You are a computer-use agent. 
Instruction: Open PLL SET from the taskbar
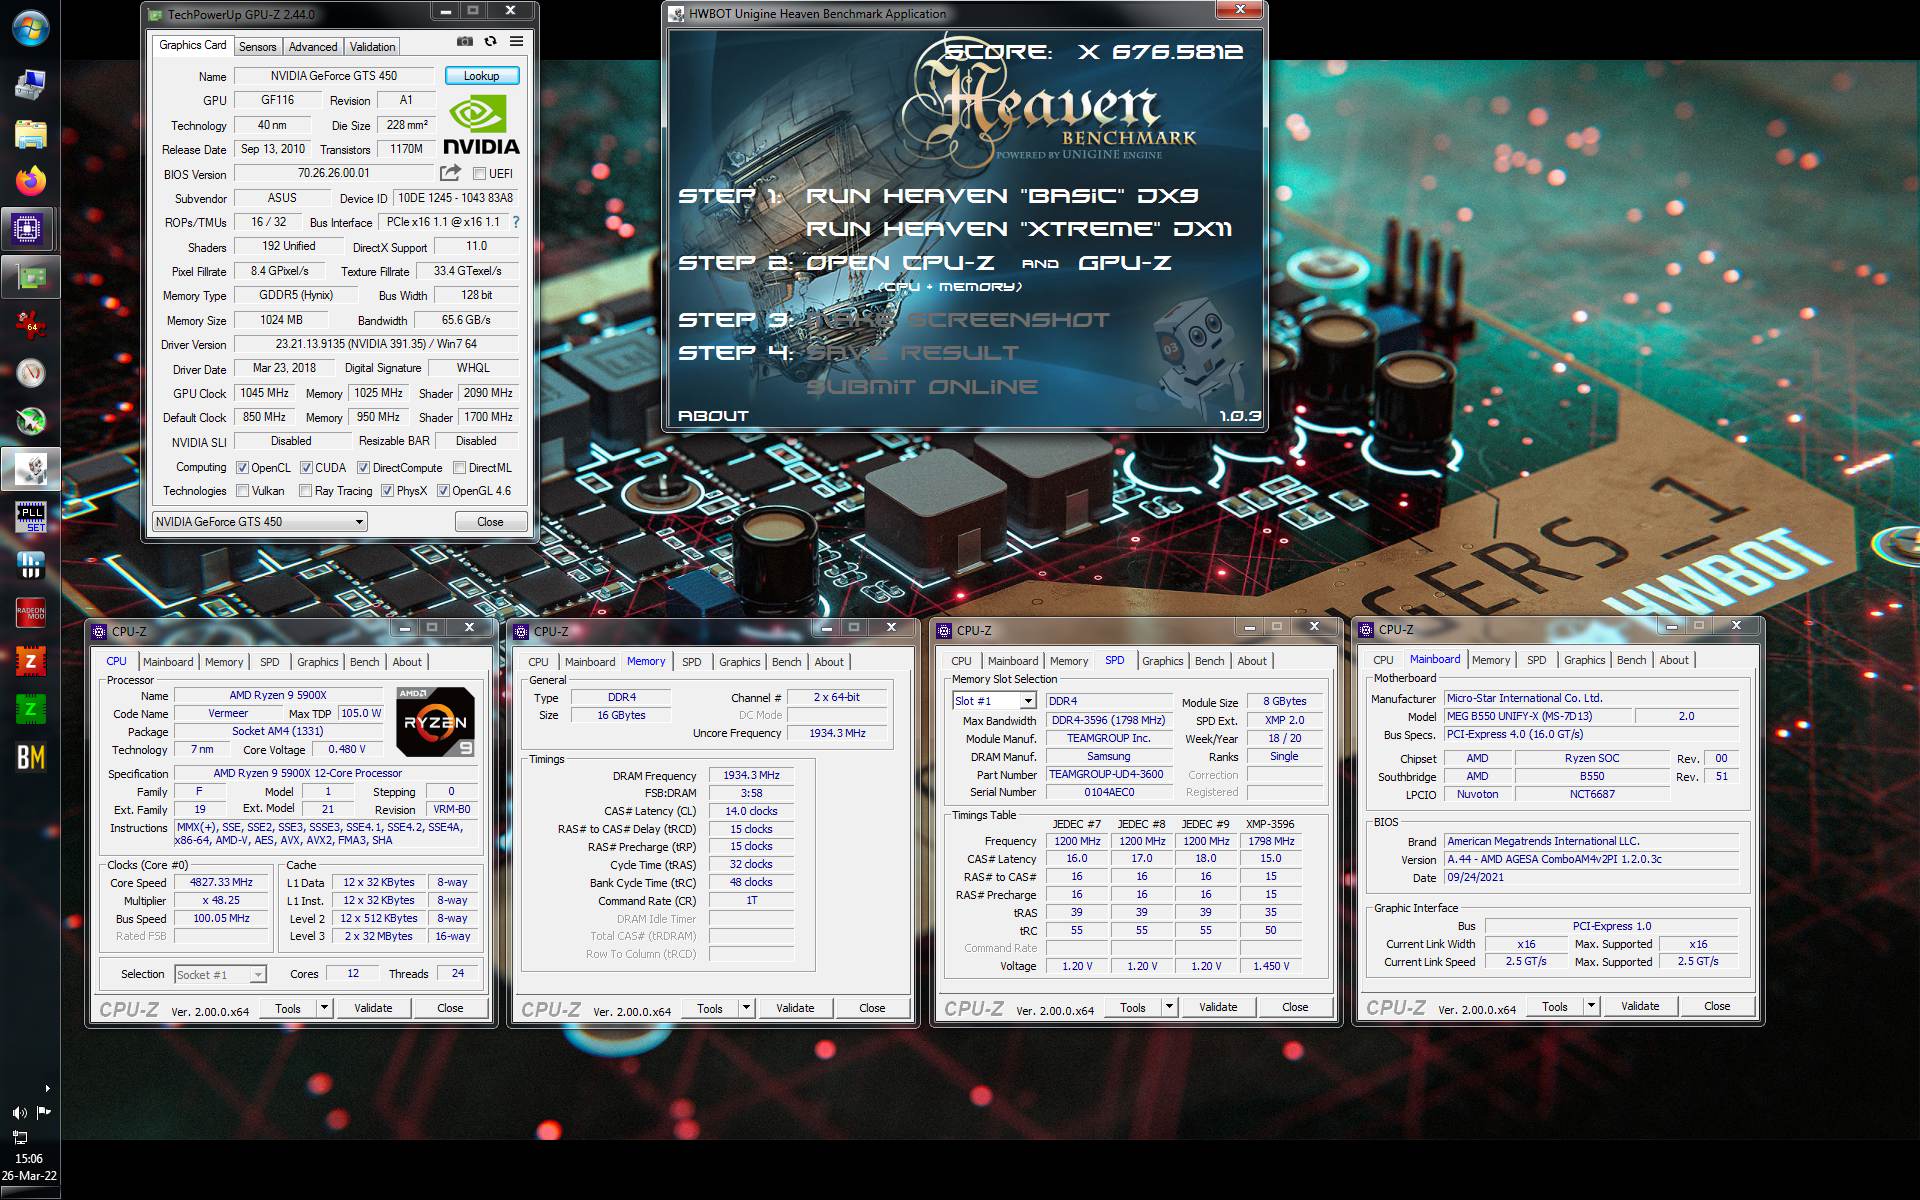[x=30, y=517]
